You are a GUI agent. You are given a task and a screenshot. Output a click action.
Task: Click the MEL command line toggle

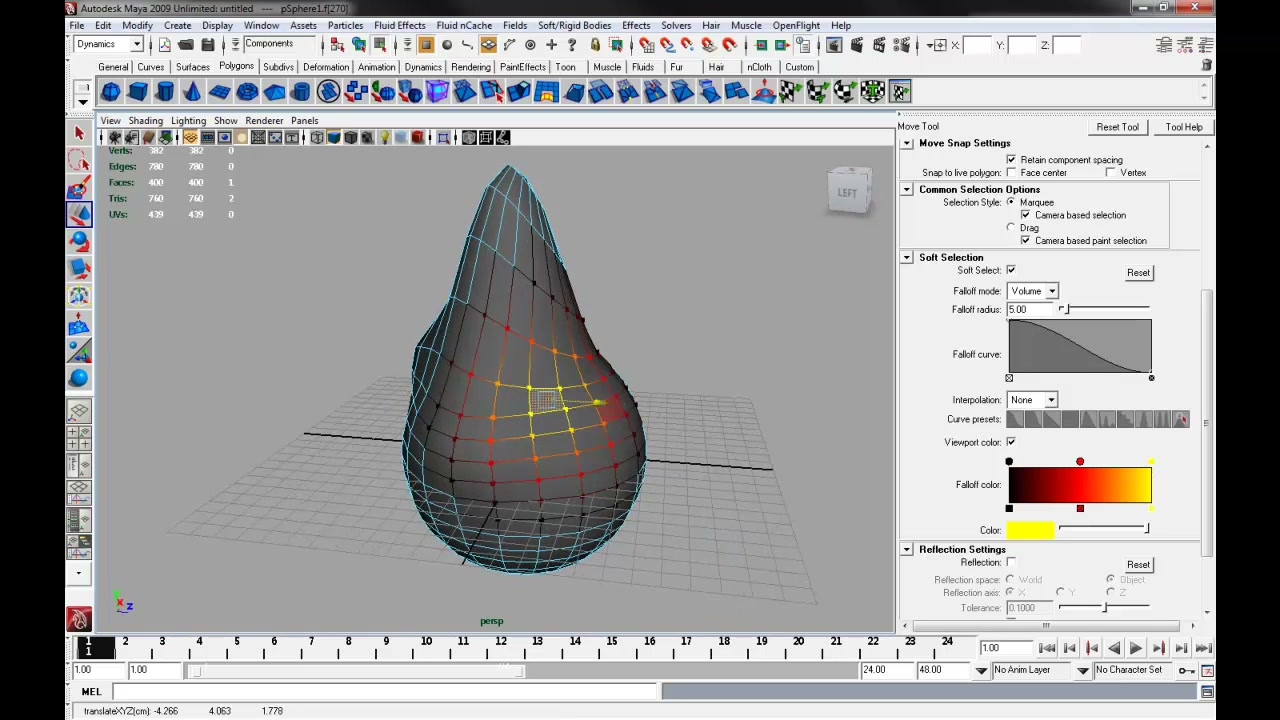[x=91, y=691]
